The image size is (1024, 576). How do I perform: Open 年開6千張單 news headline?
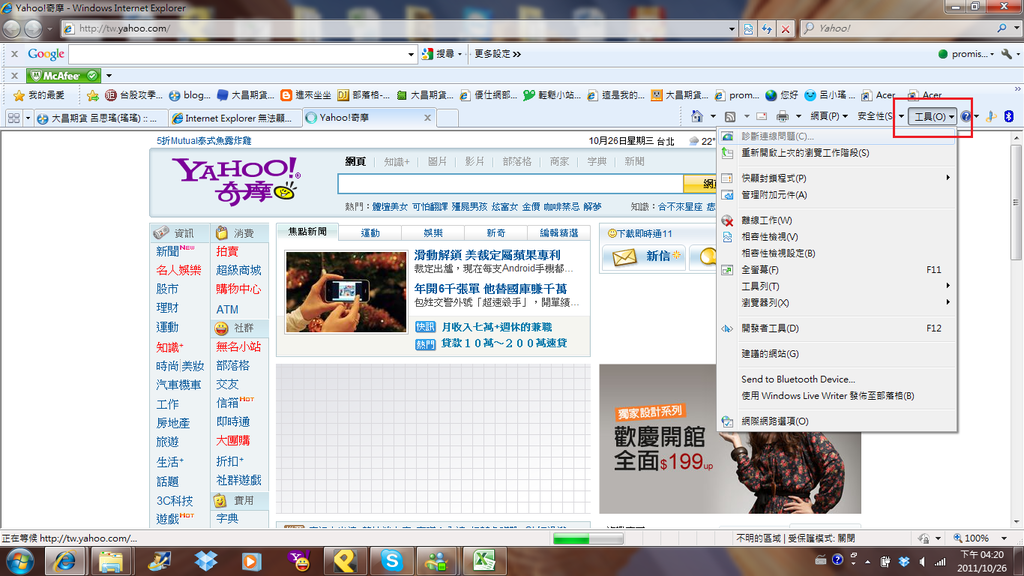tap(490, 289)
